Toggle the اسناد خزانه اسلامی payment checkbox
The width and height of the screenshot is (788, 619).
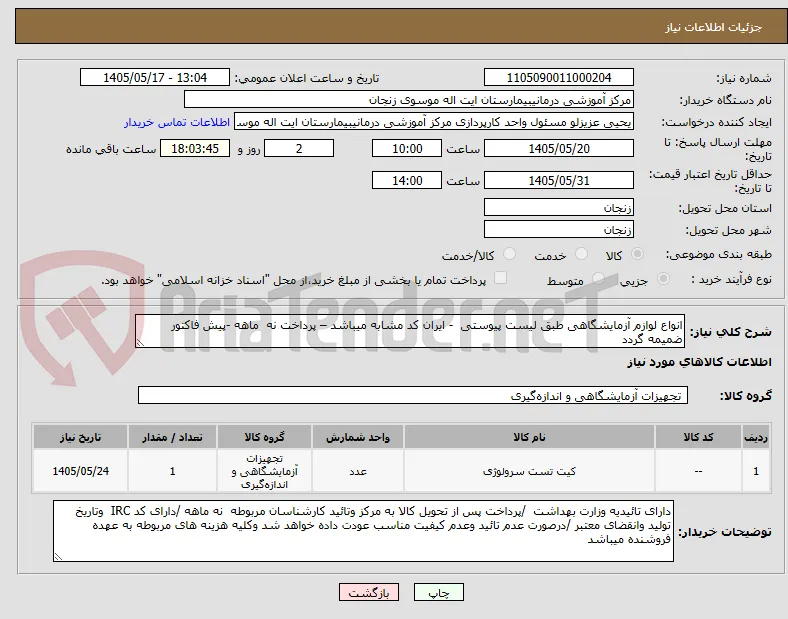(x=500, y=278)
